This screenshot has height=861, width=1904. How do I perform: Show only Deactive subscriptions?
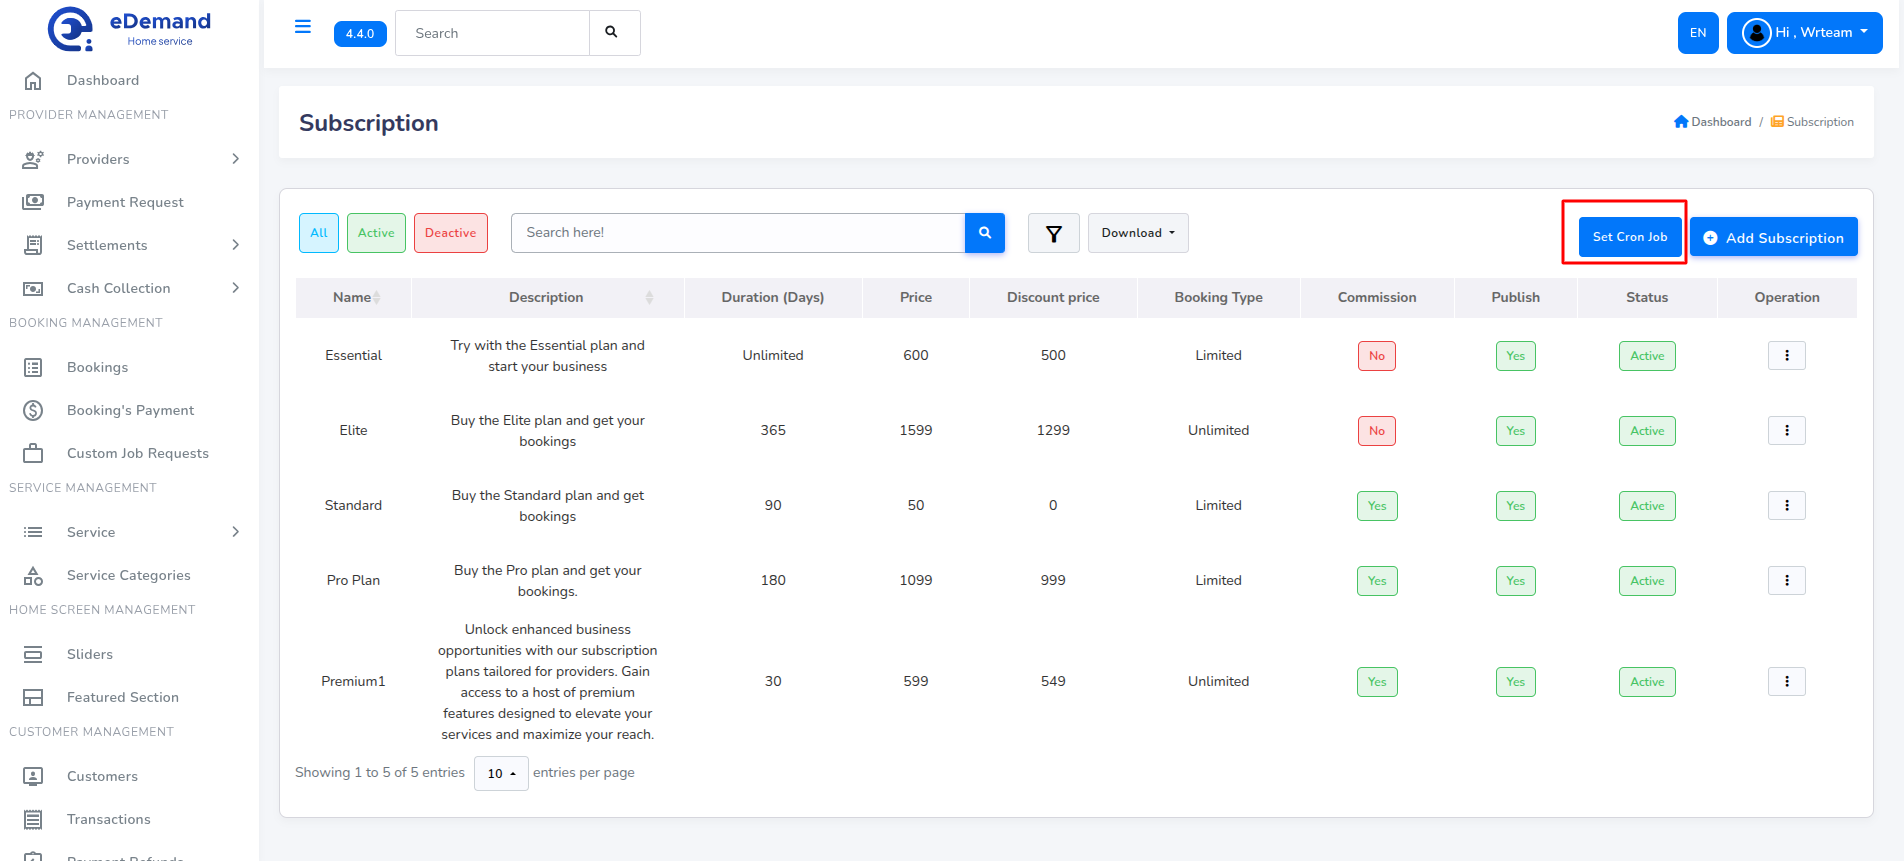click(450, 233)
